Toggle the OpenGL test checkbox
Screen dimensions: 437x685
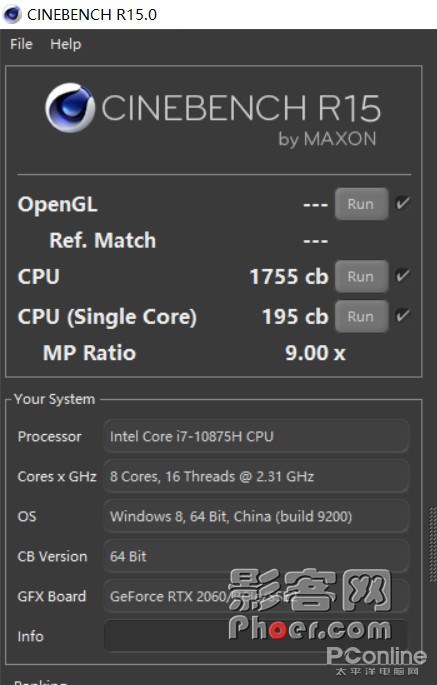pos(402,203)
